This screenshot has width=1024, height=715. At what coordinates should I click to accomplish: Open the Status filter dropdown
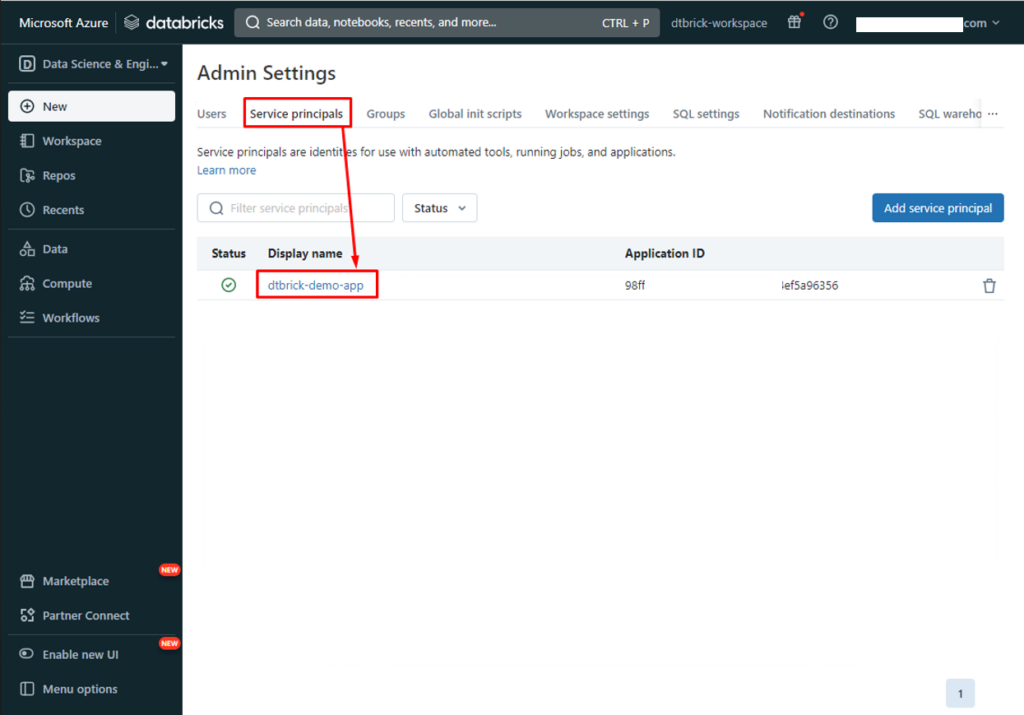[x=440, y=208]
